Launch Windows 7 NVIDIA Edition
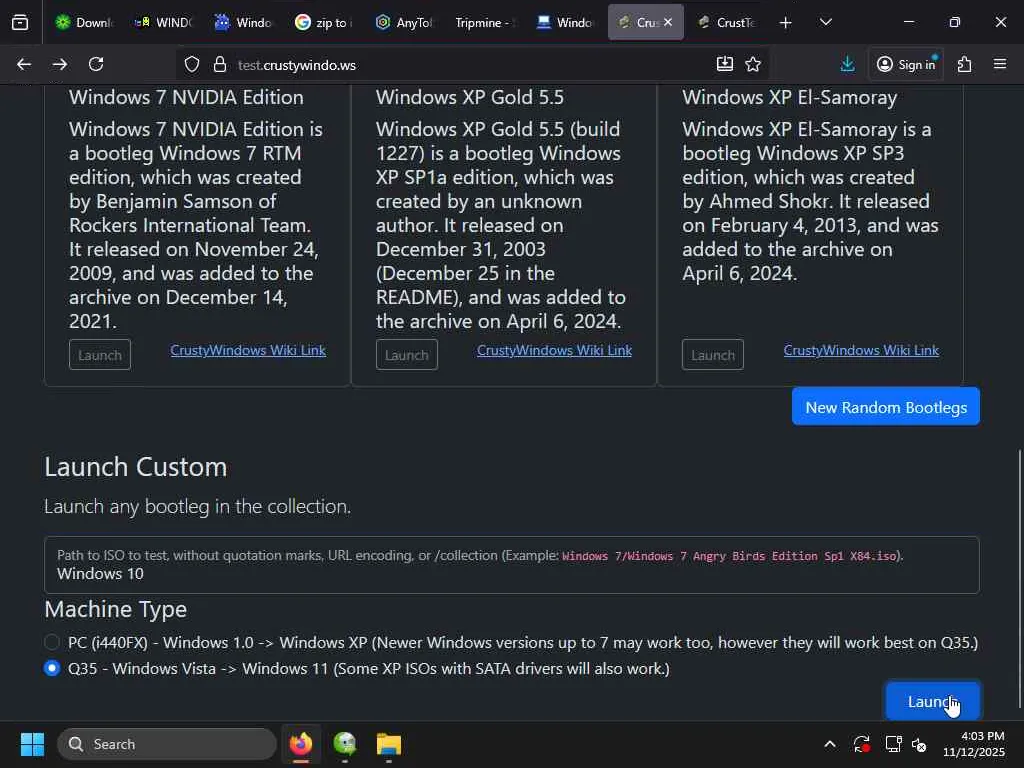1024x768 pixels. [x=100, y=355]
